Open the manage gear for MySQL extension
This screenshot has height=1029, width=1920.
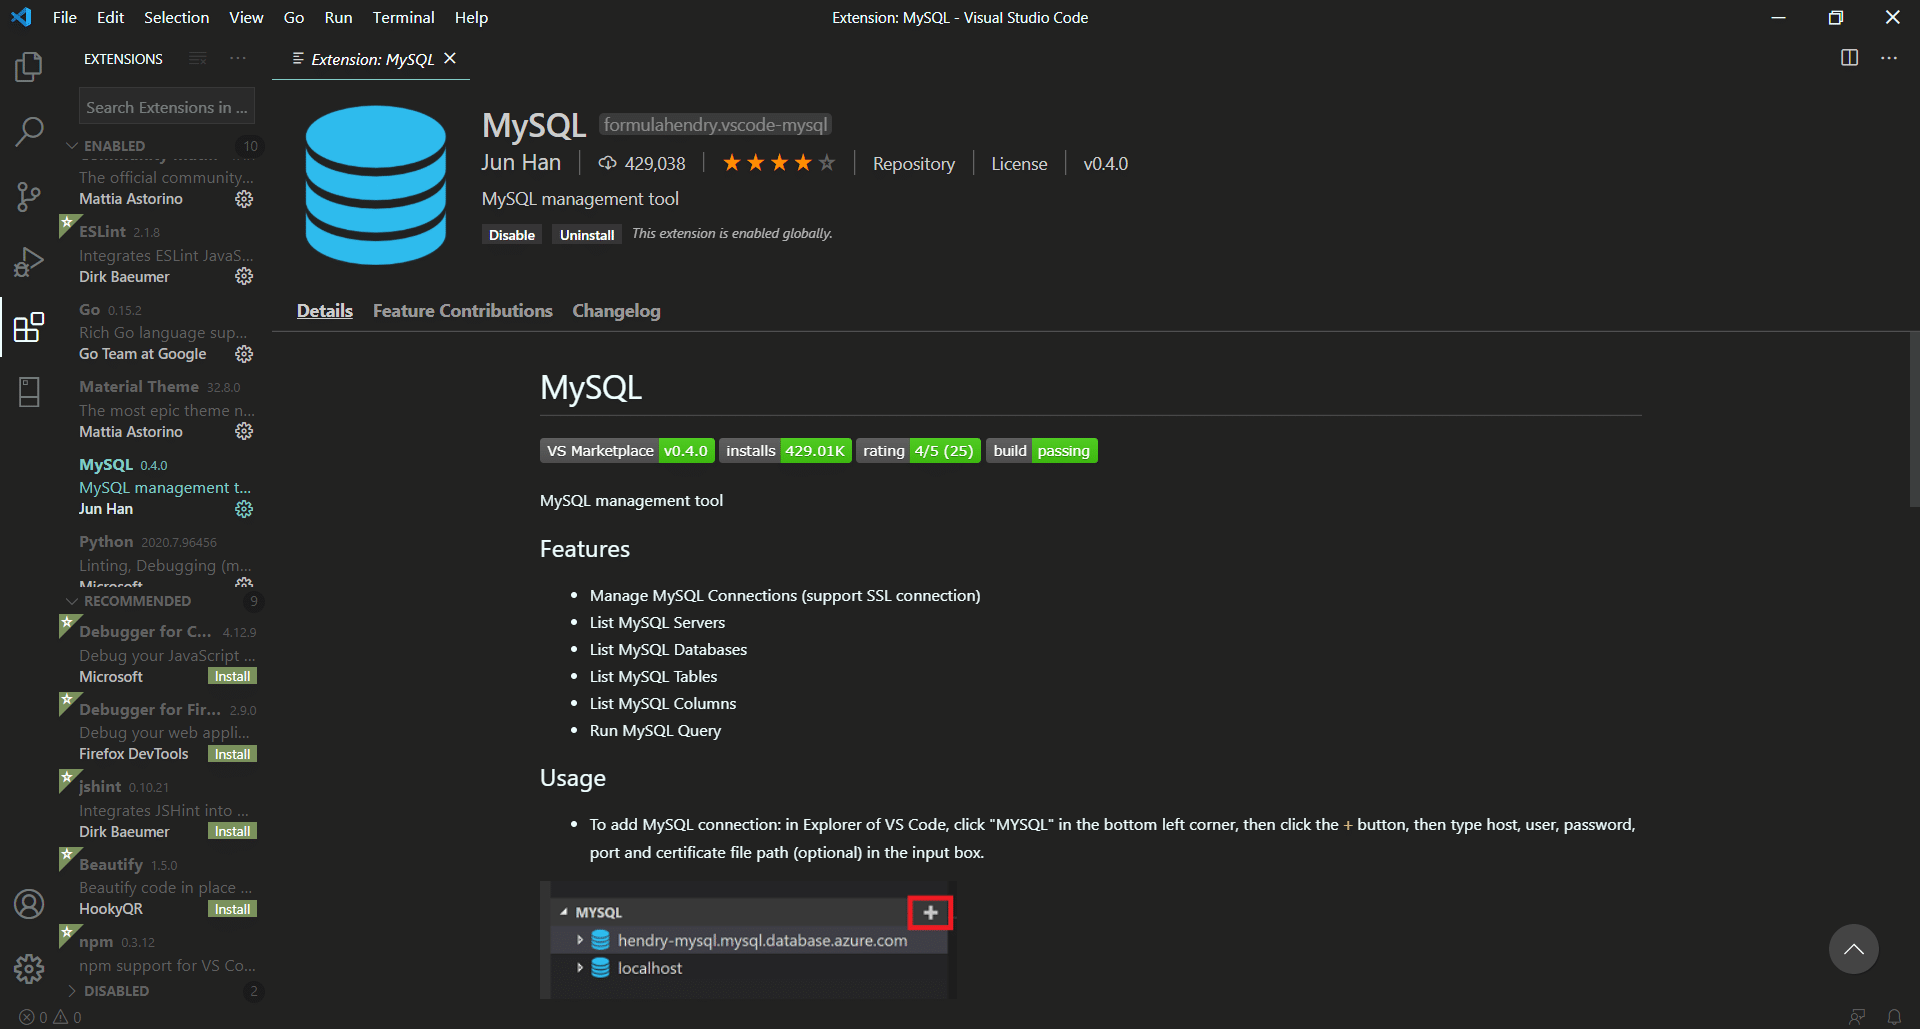tap(244, 509)
